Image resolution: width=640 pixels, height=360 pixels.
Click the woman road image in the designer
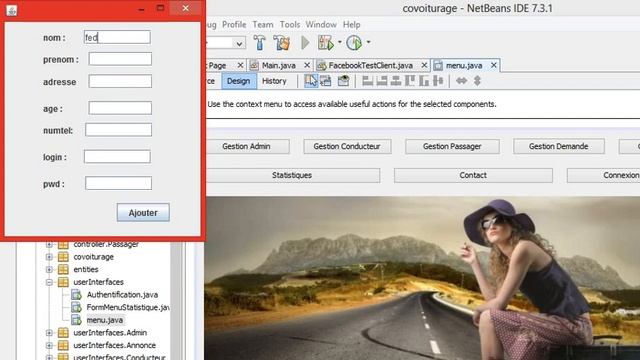(422, 278)
